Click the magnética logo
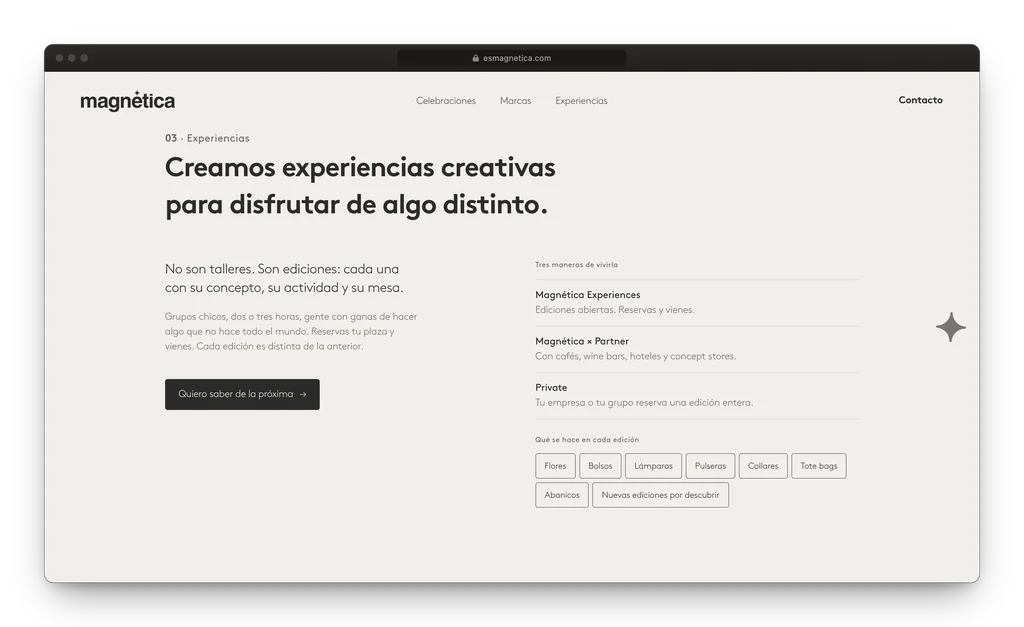1024x627 pixels. coord(127,101)
